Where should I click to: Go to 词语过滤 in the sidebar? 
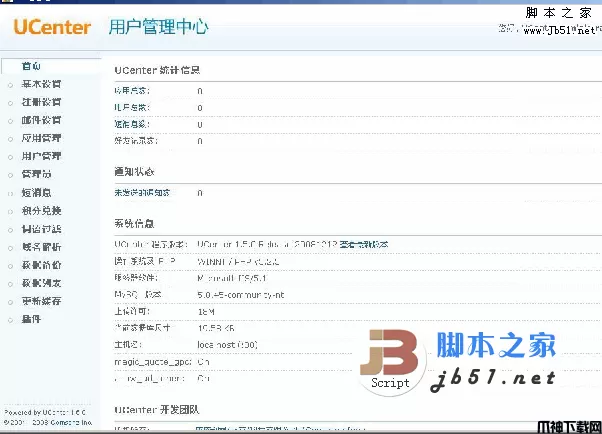41,228
